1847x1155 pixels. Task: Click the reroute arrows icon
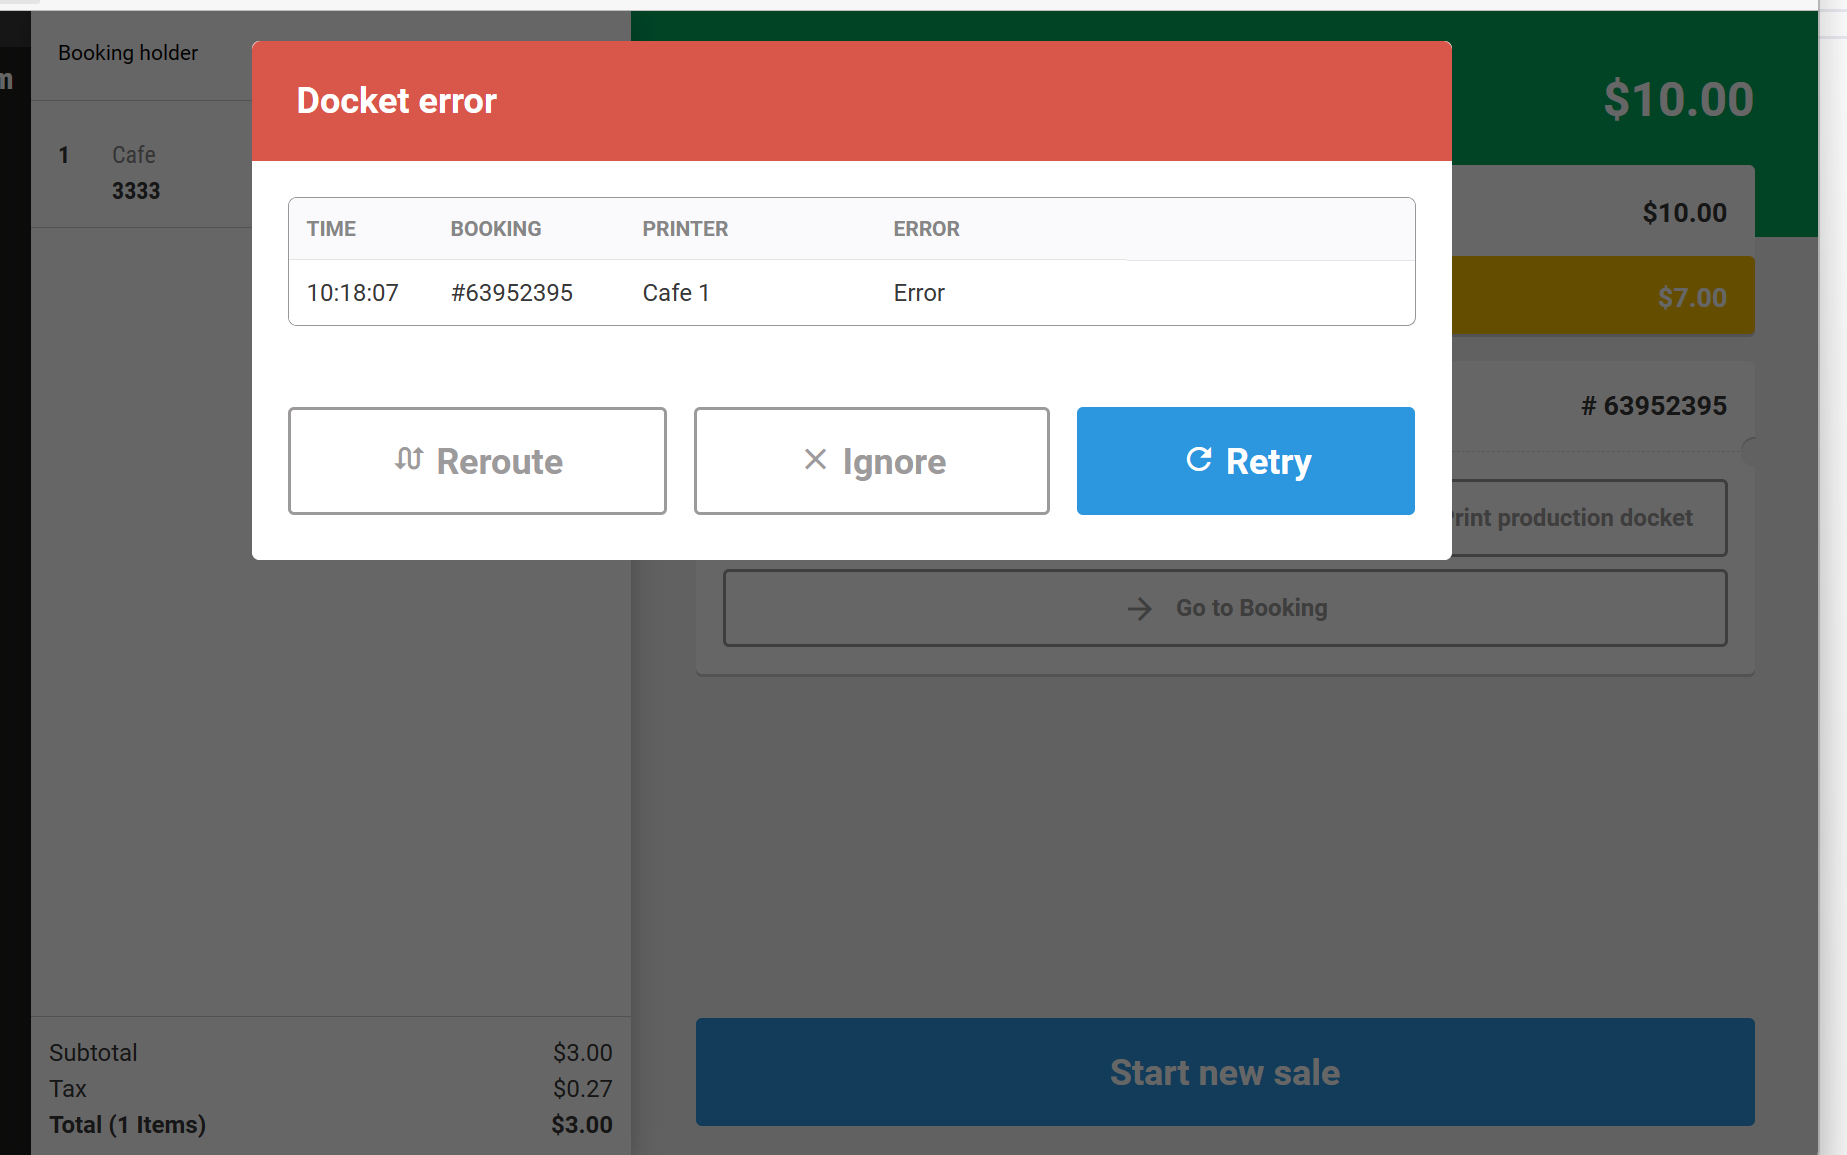click(409, 459)
